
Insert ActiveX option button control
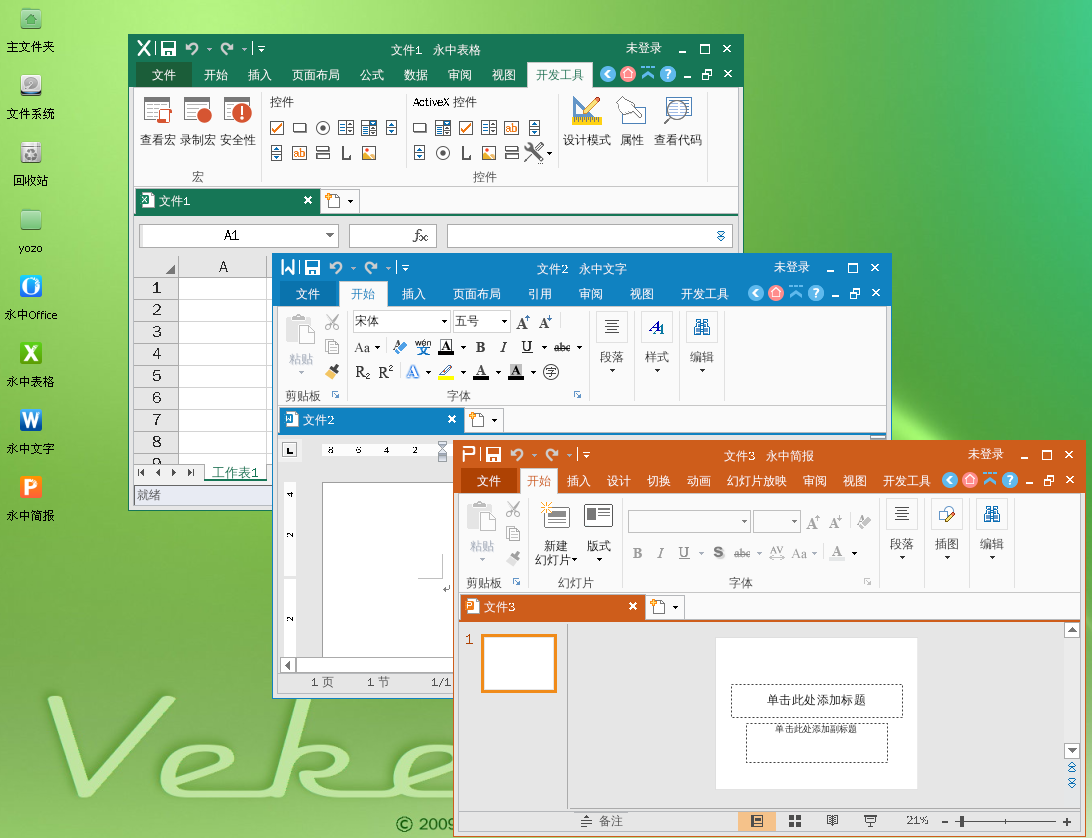tap(442, 153)
